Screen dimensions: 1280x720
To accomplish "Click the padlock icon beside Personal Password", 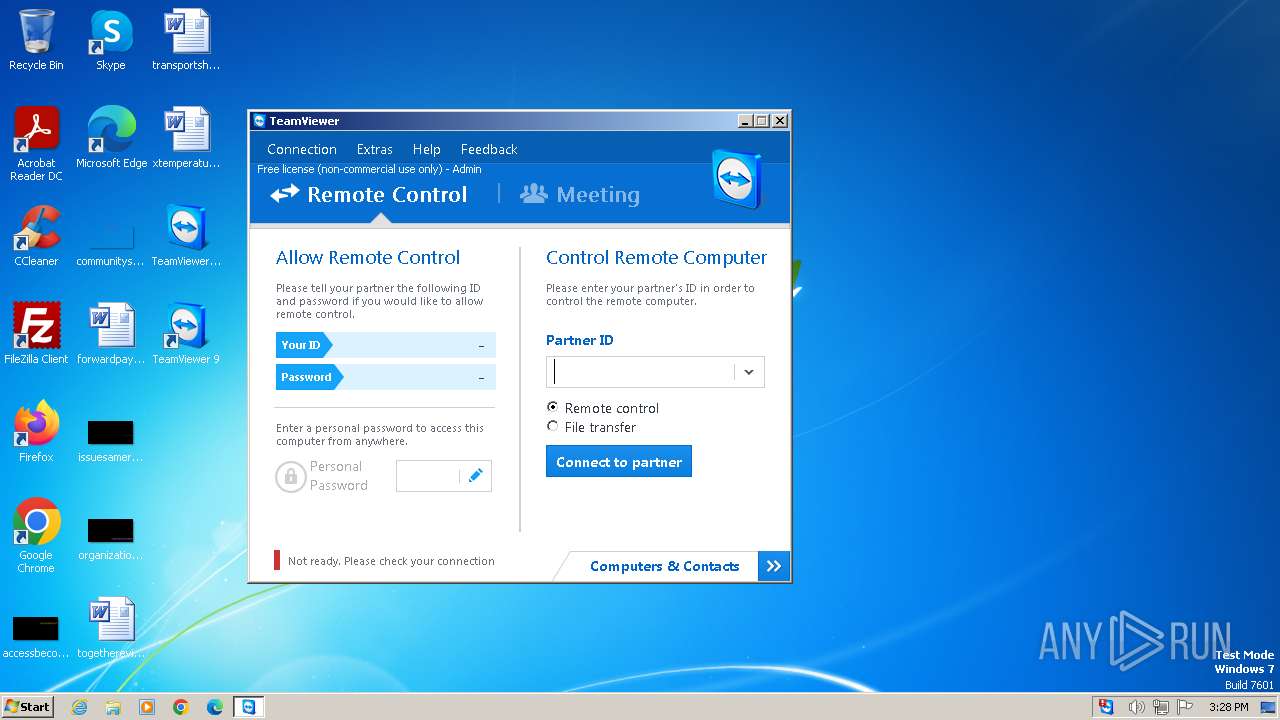I will pos(290,476).
